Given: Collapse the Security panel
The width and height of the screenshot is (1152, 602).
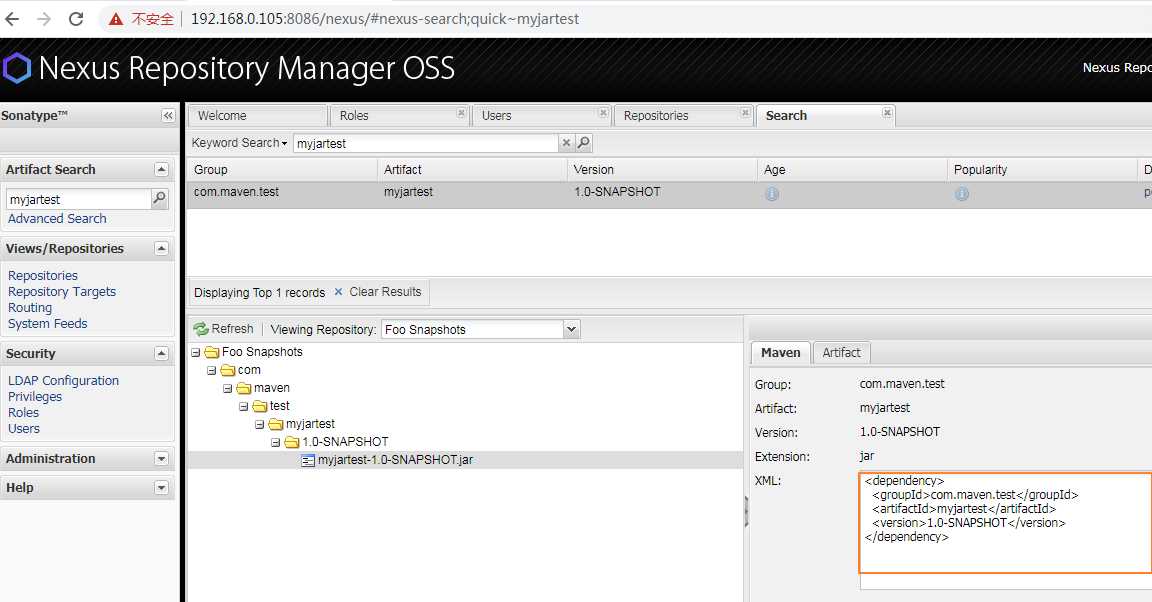Looking at the screenshot, I should (x=162, y=354).
